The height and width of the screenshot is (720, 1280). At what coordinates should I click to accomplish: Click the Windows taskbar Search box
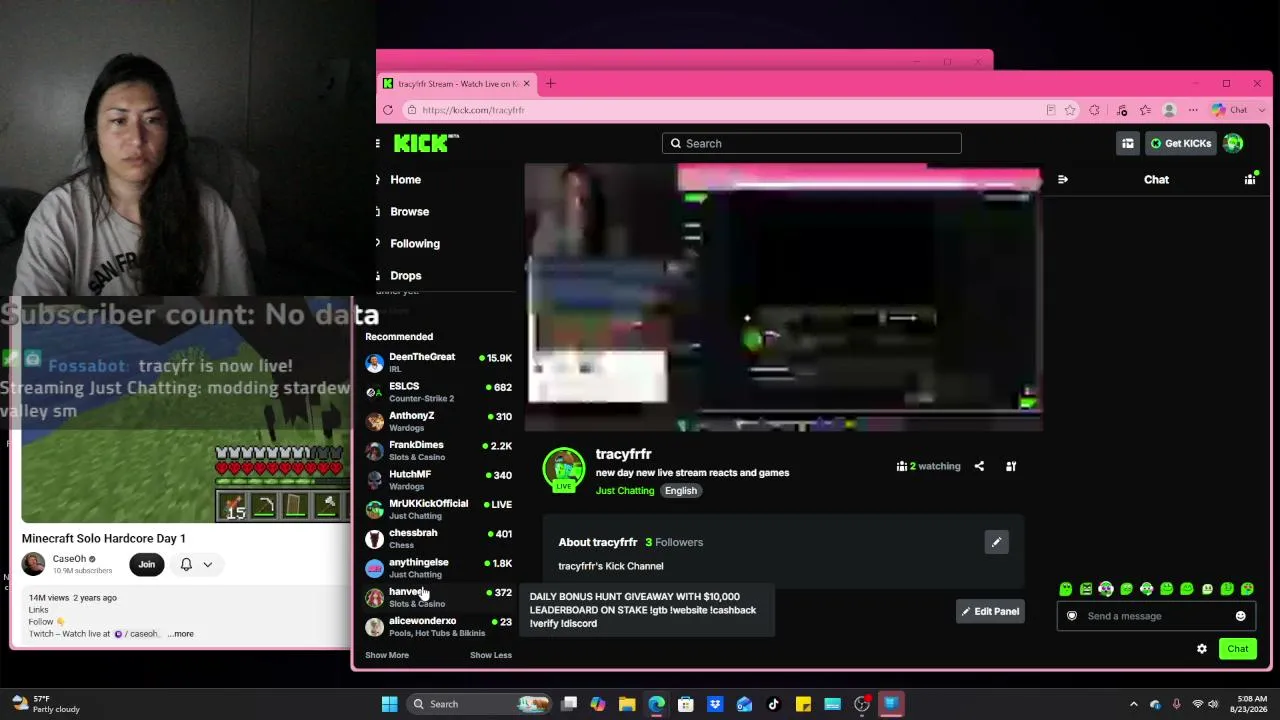point(480,704)
